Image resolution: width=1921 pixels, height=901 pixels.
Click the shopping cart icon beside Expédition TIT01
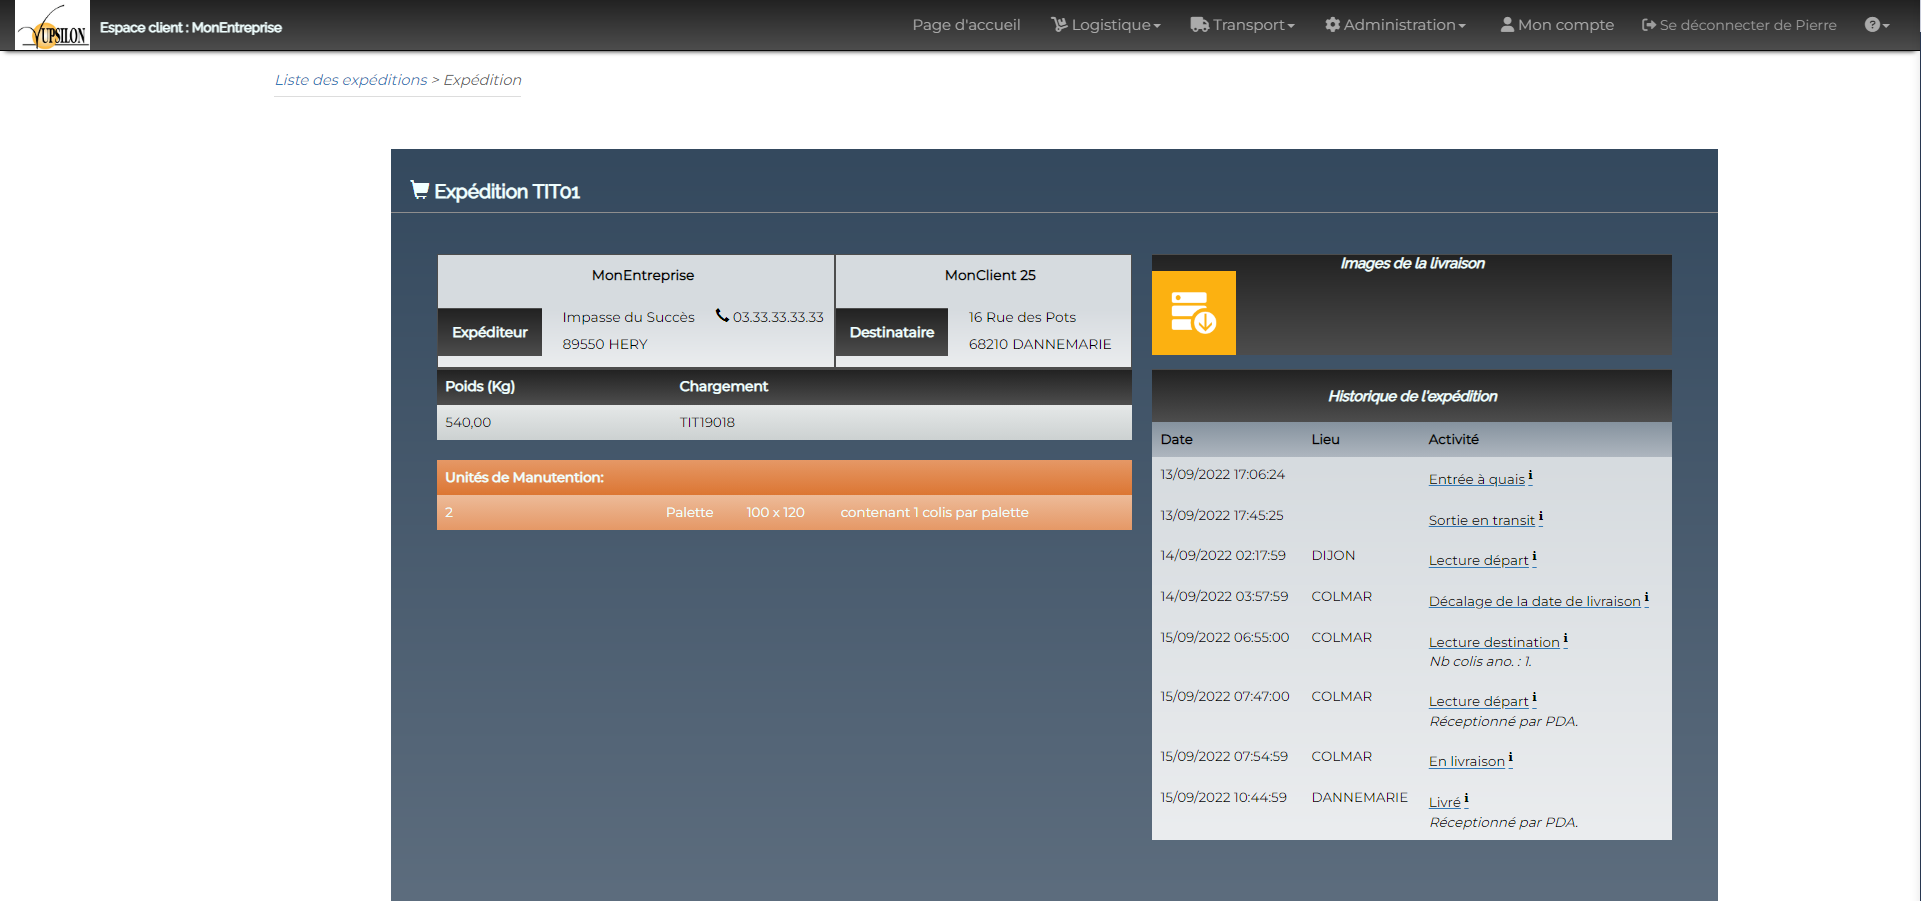pos(420,190)
